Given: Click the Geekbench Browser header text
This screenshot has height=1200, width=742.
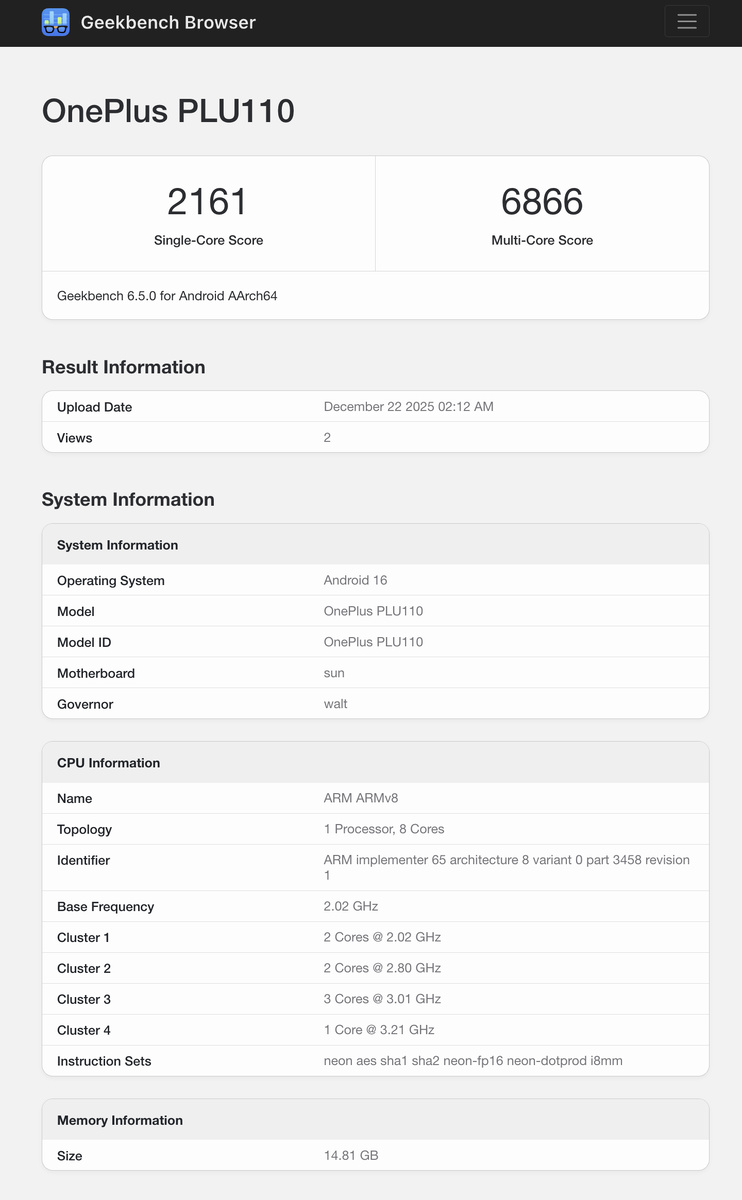Looking at the screenshot, I should pyautogui.click(x=168, y=21).
